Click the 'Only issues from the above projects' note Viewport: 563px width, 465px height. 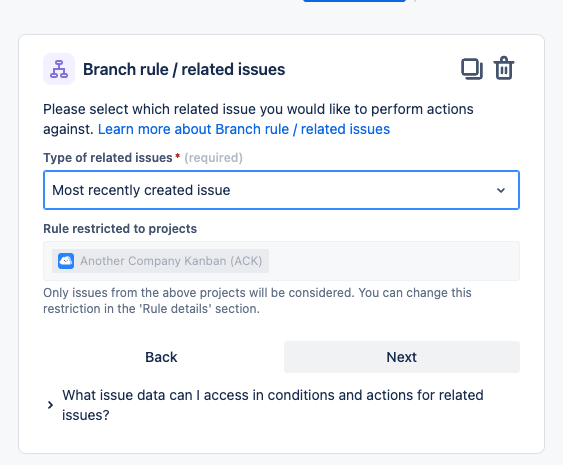[x=257, y=301]
